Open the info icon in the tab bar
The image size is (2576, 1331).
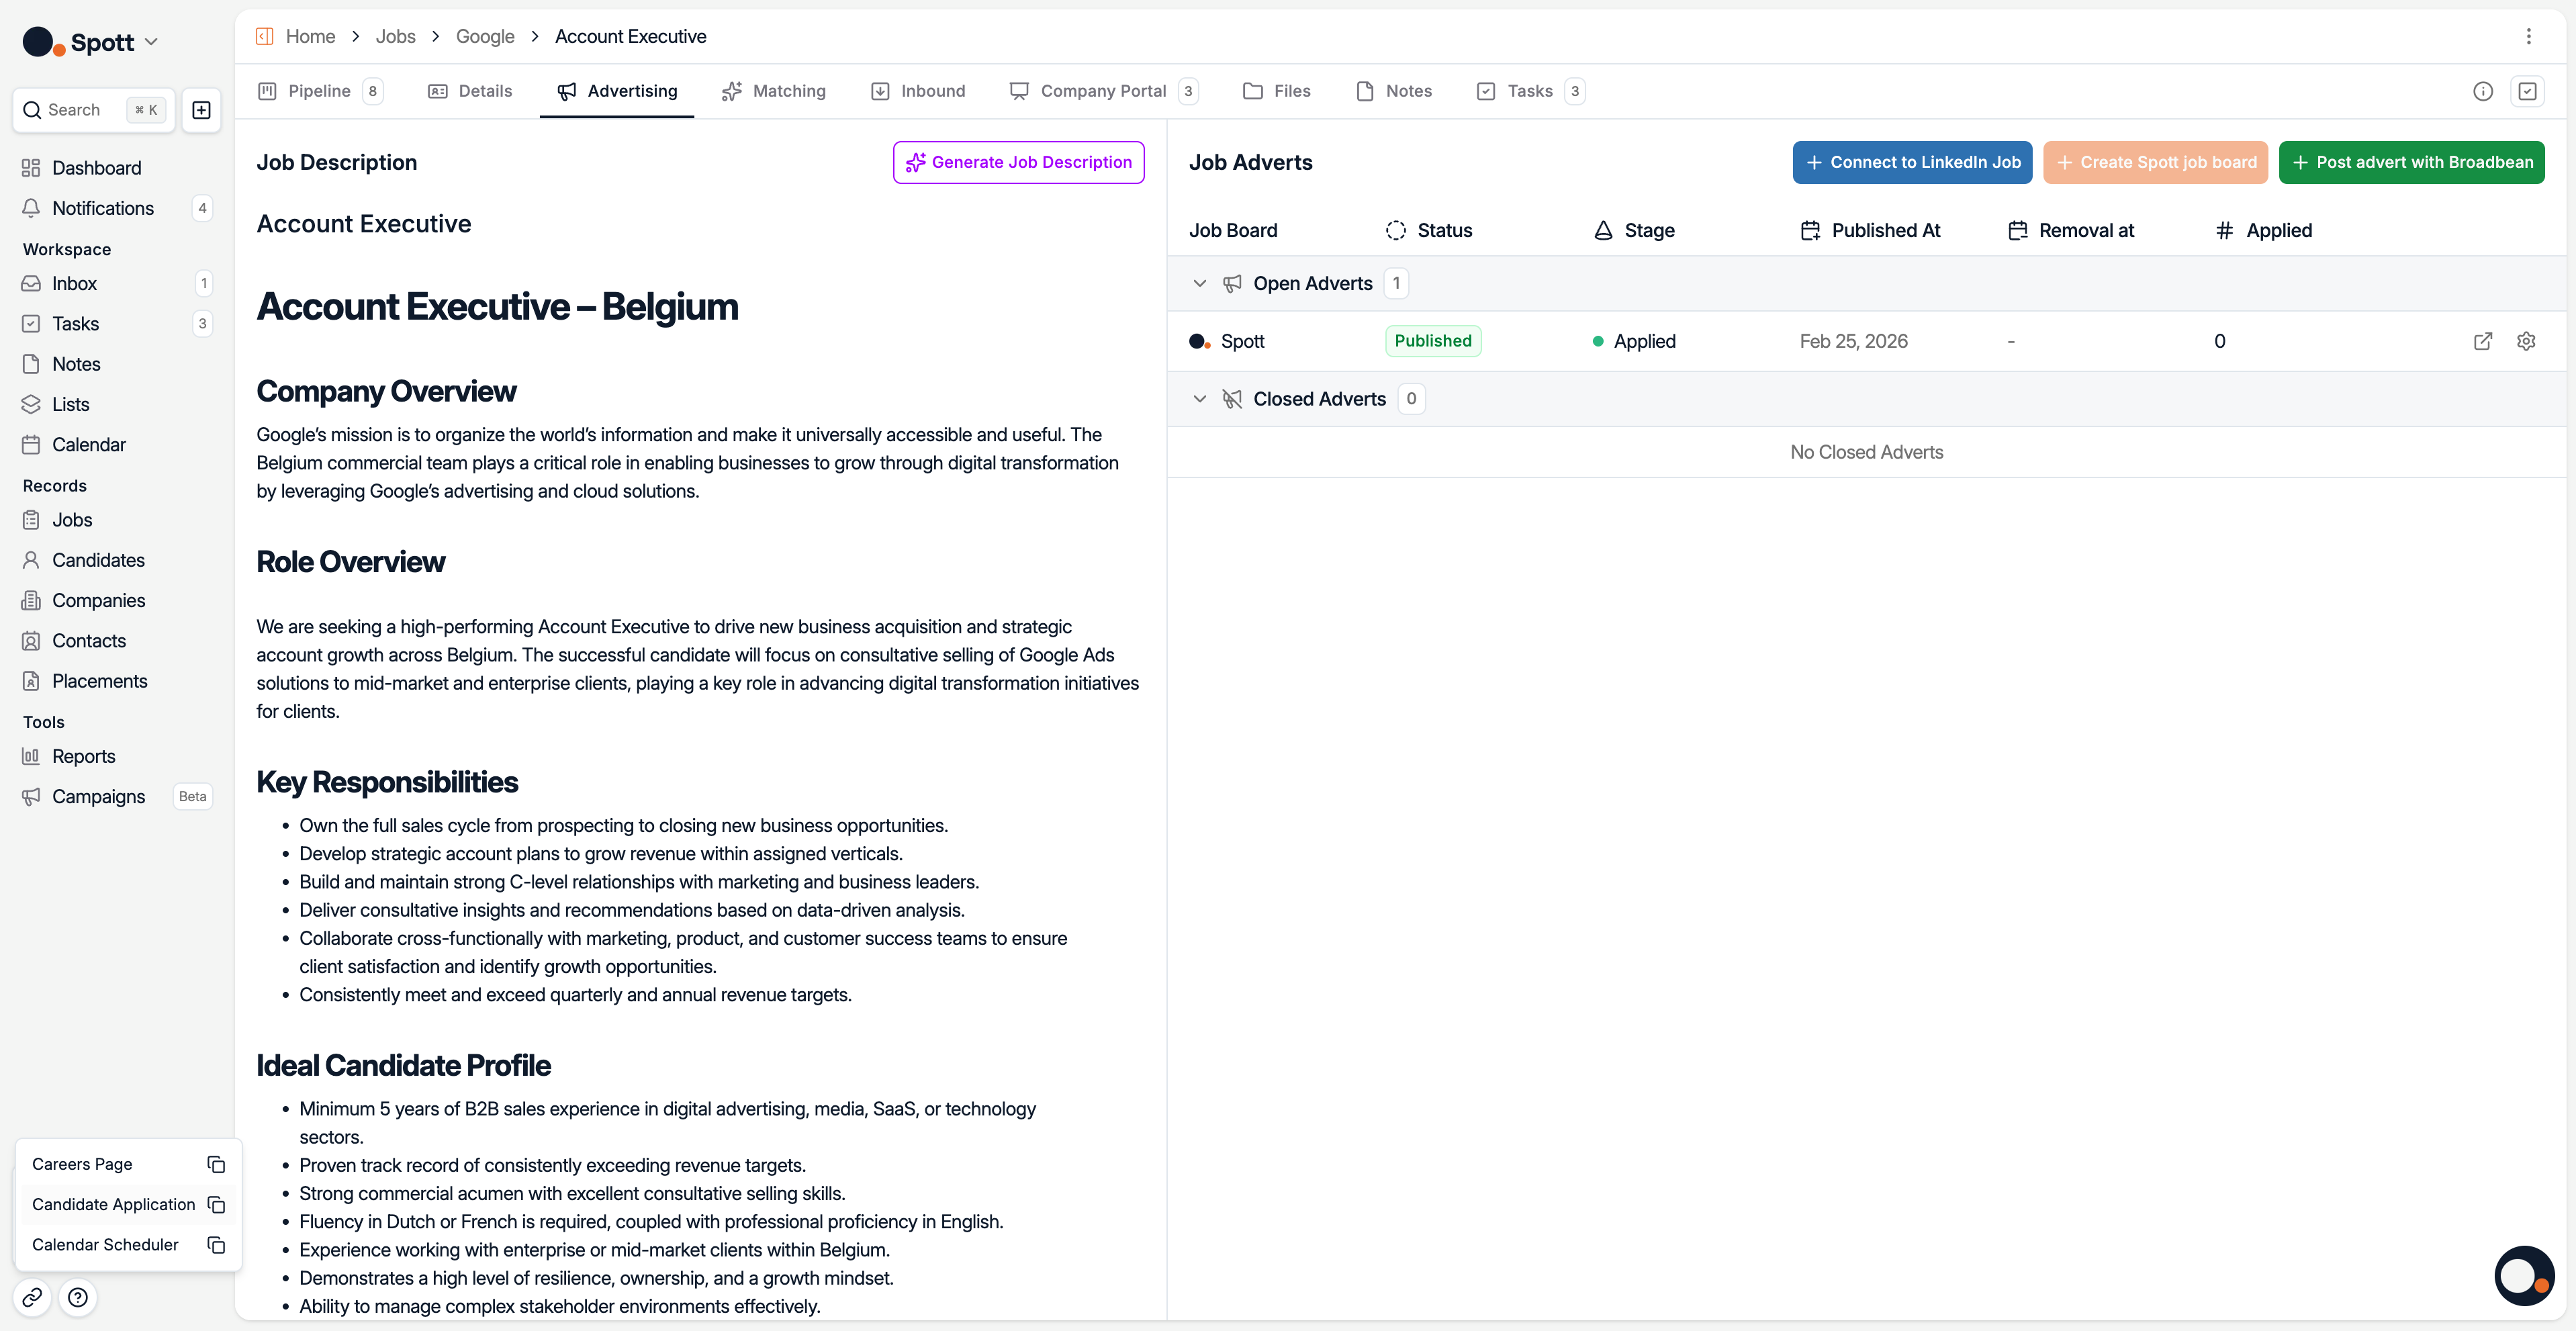point(2483,91)
